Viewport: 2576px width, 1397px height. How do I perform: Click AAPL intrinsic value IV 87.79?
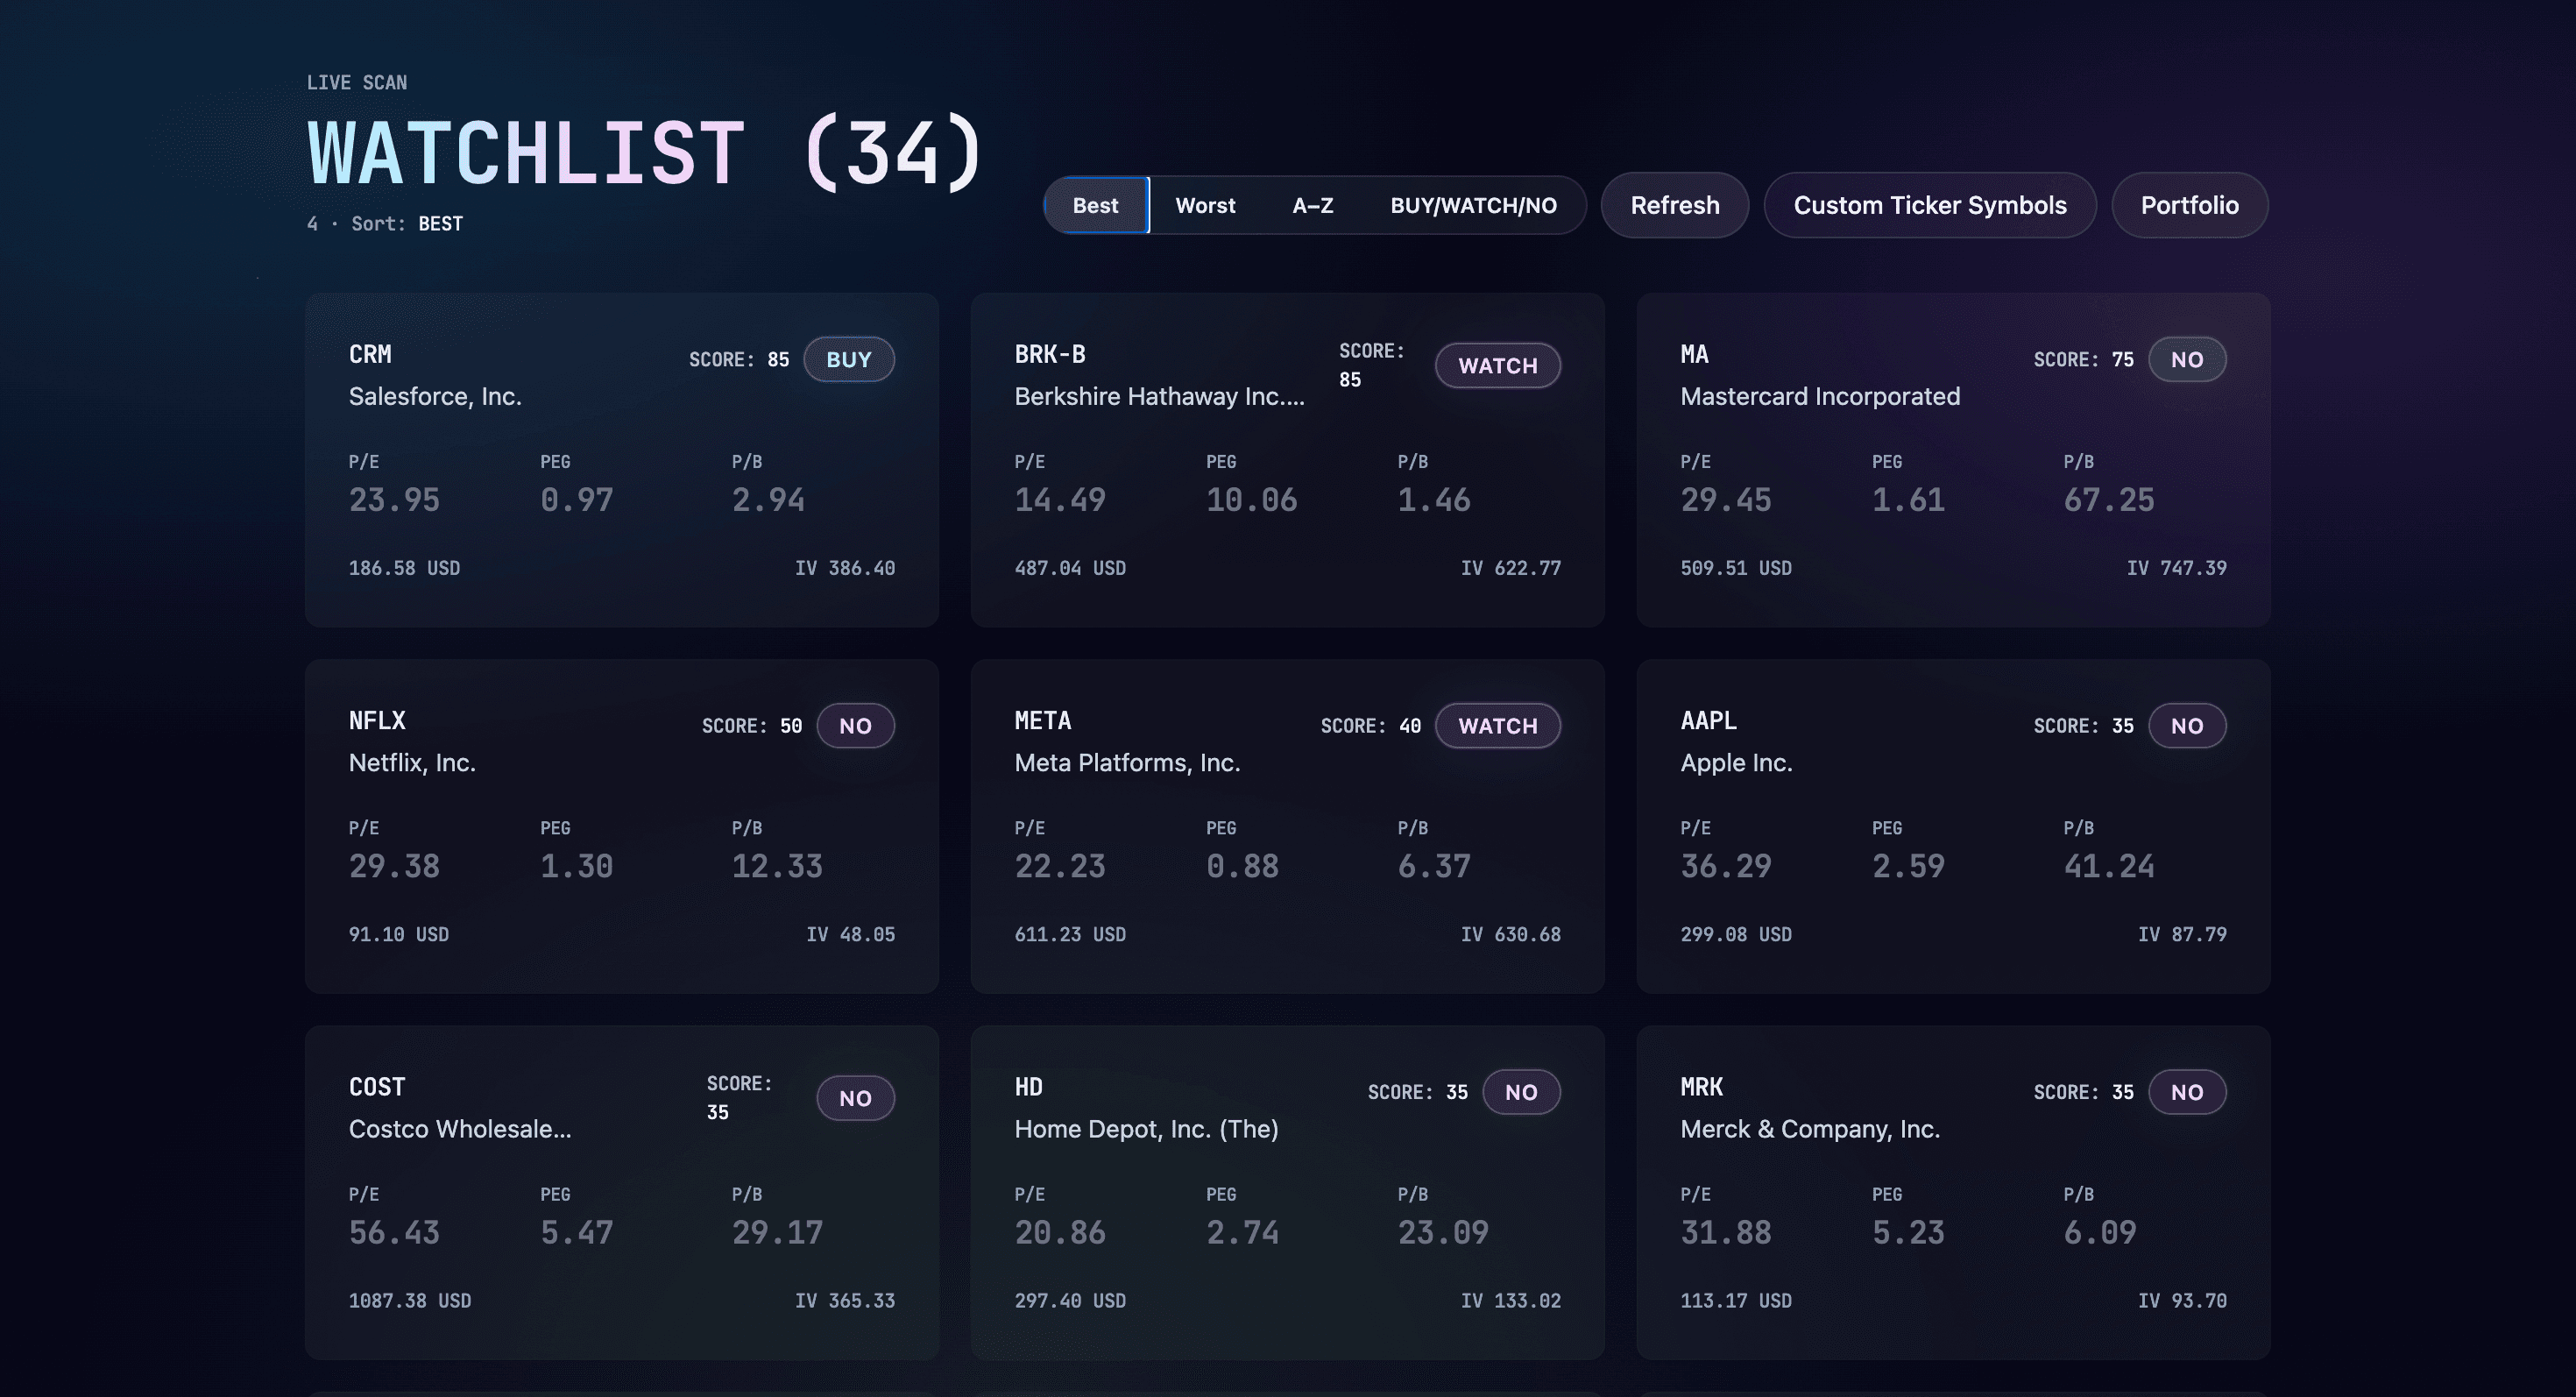pos(2183,934)
